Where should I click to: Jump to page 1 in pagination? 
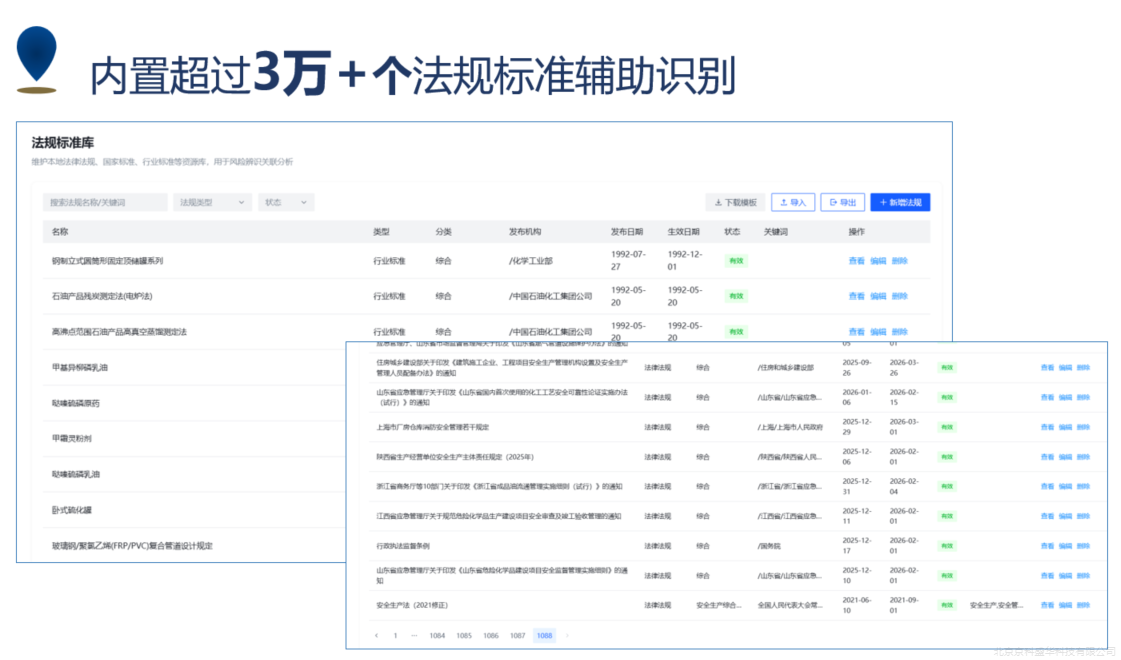tap(395, 635)
